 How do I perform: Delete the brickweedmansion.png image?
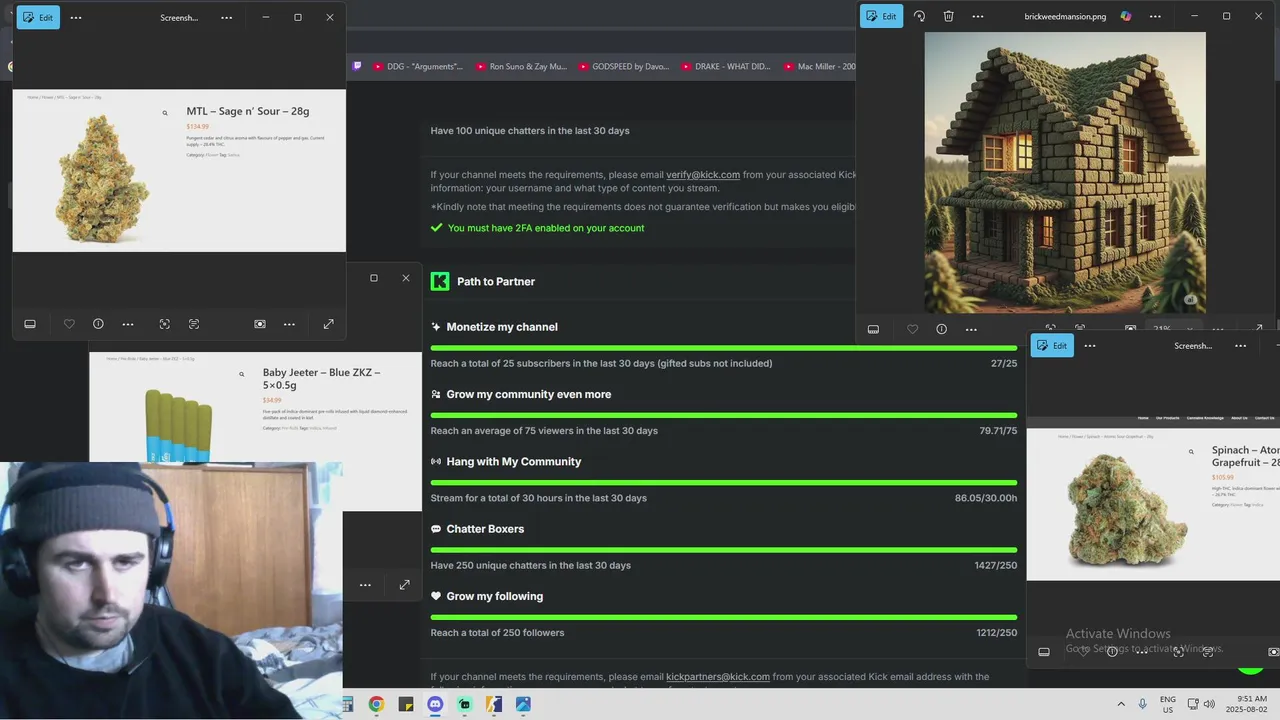coord(948,16)
